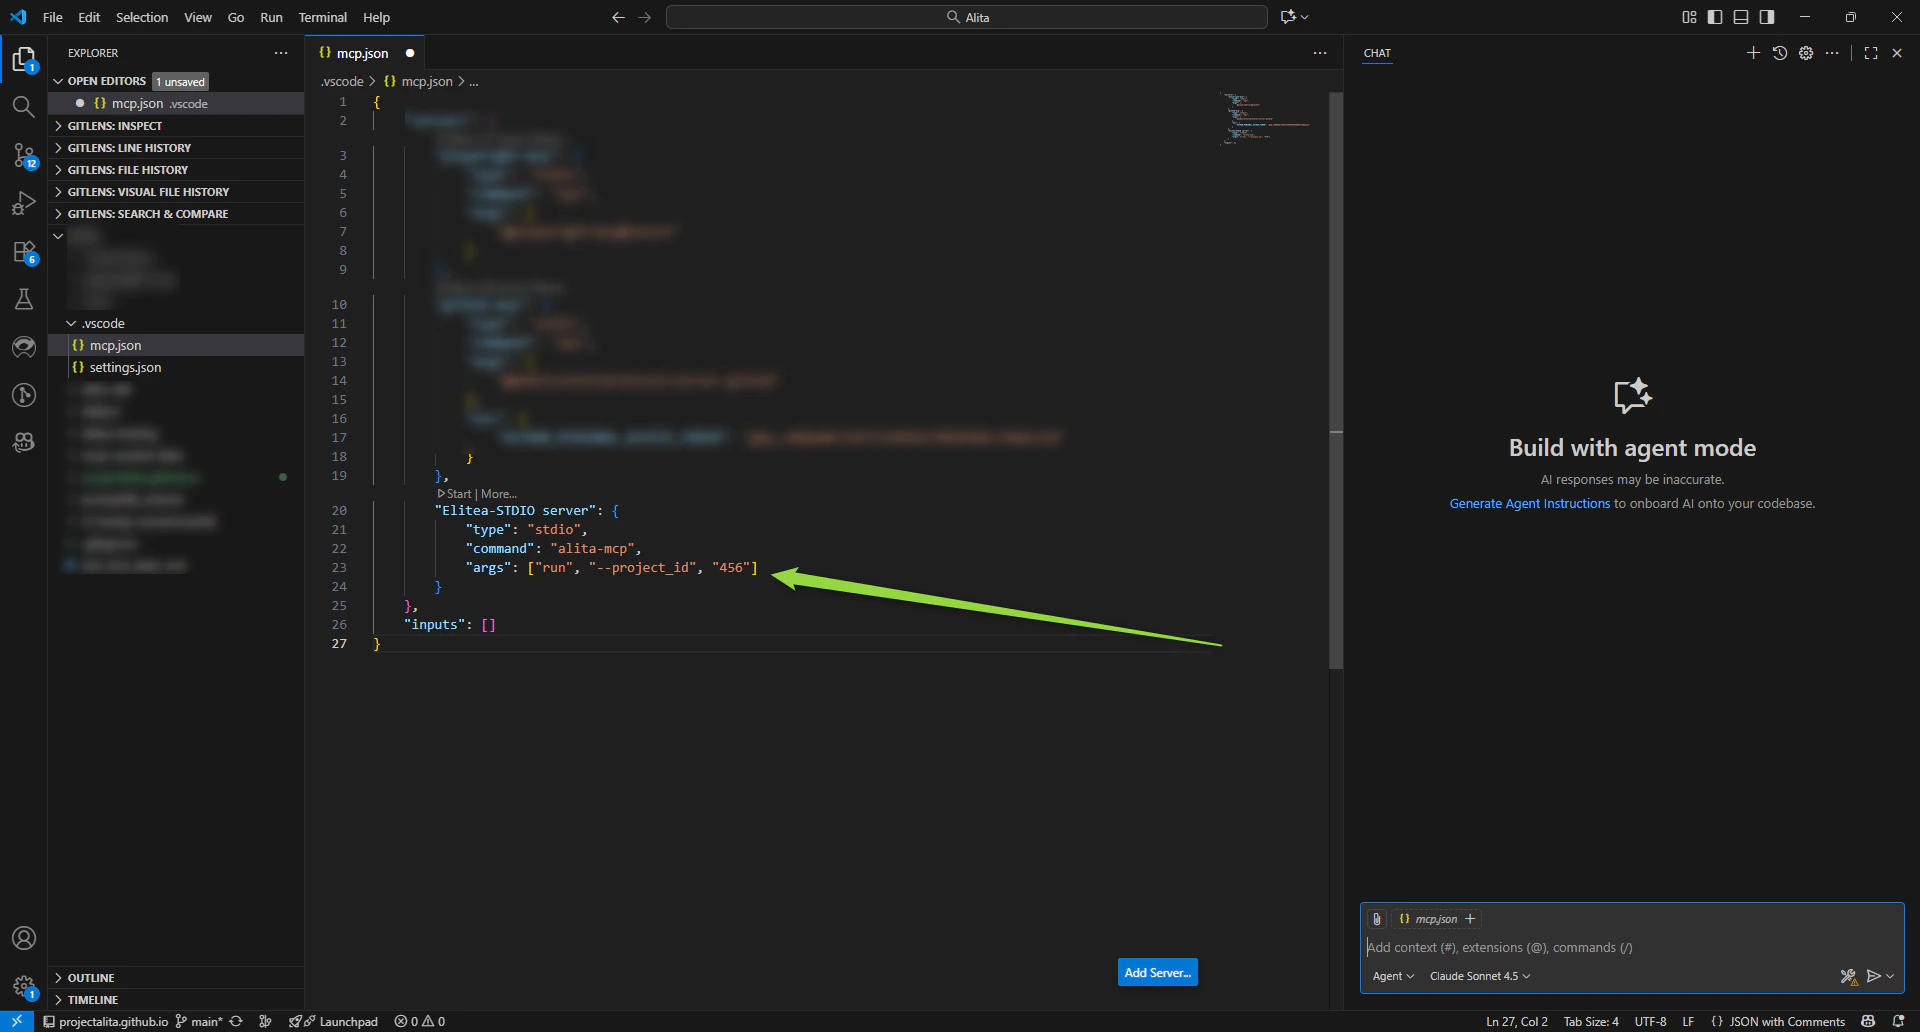1920x1032 pixels.
Task: Open the Accounts icon in activity bar
Action: coord(24,938)
